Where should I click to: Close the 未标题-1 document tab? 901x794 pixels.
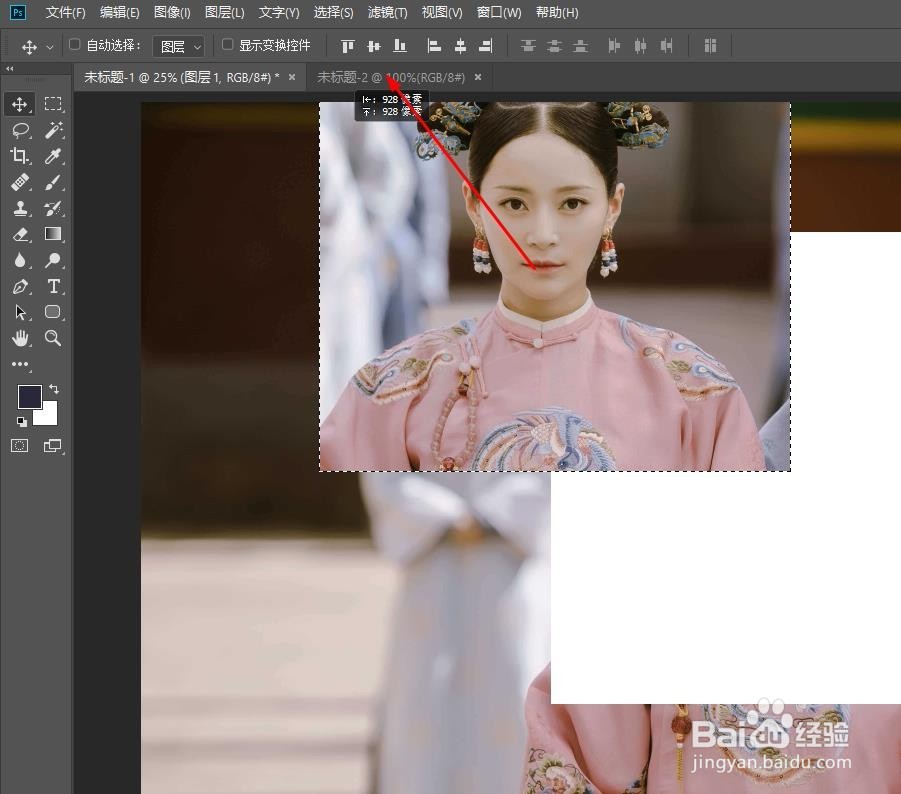pyautogui.click(x=292, y=77)
